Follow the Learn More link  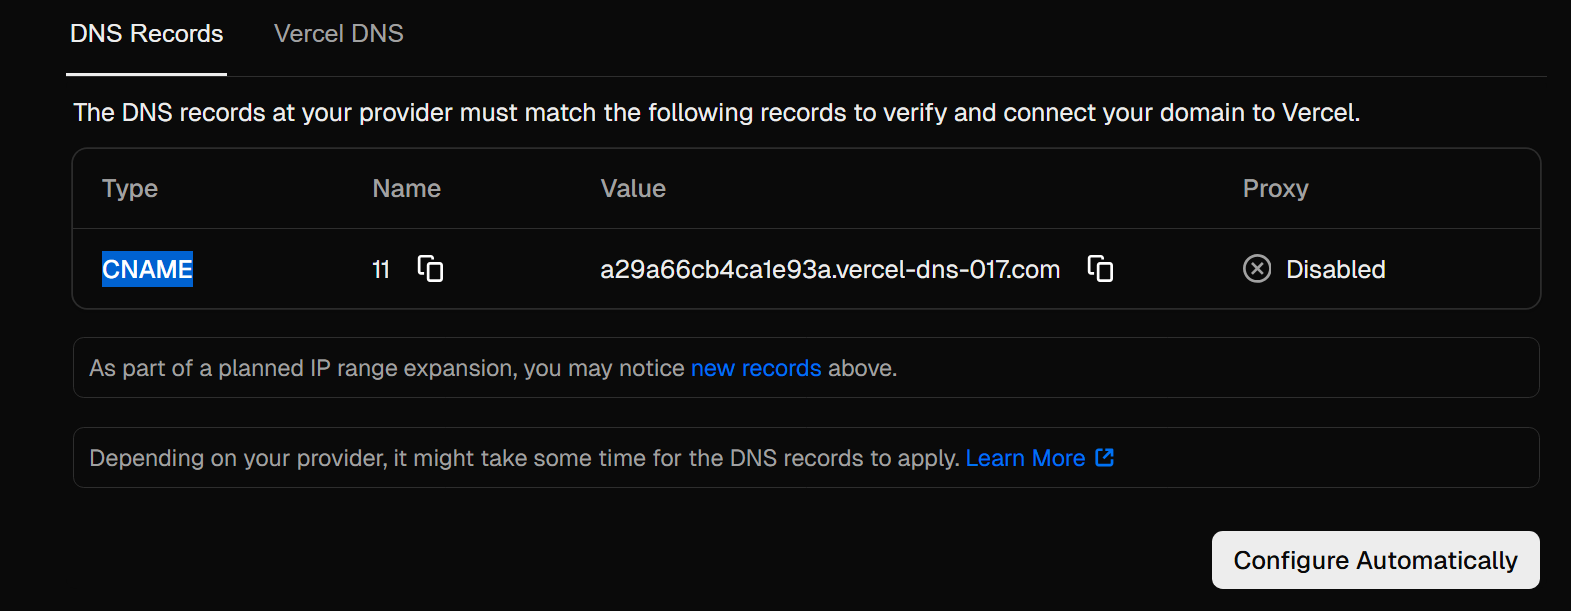[x=1025, y=458]
